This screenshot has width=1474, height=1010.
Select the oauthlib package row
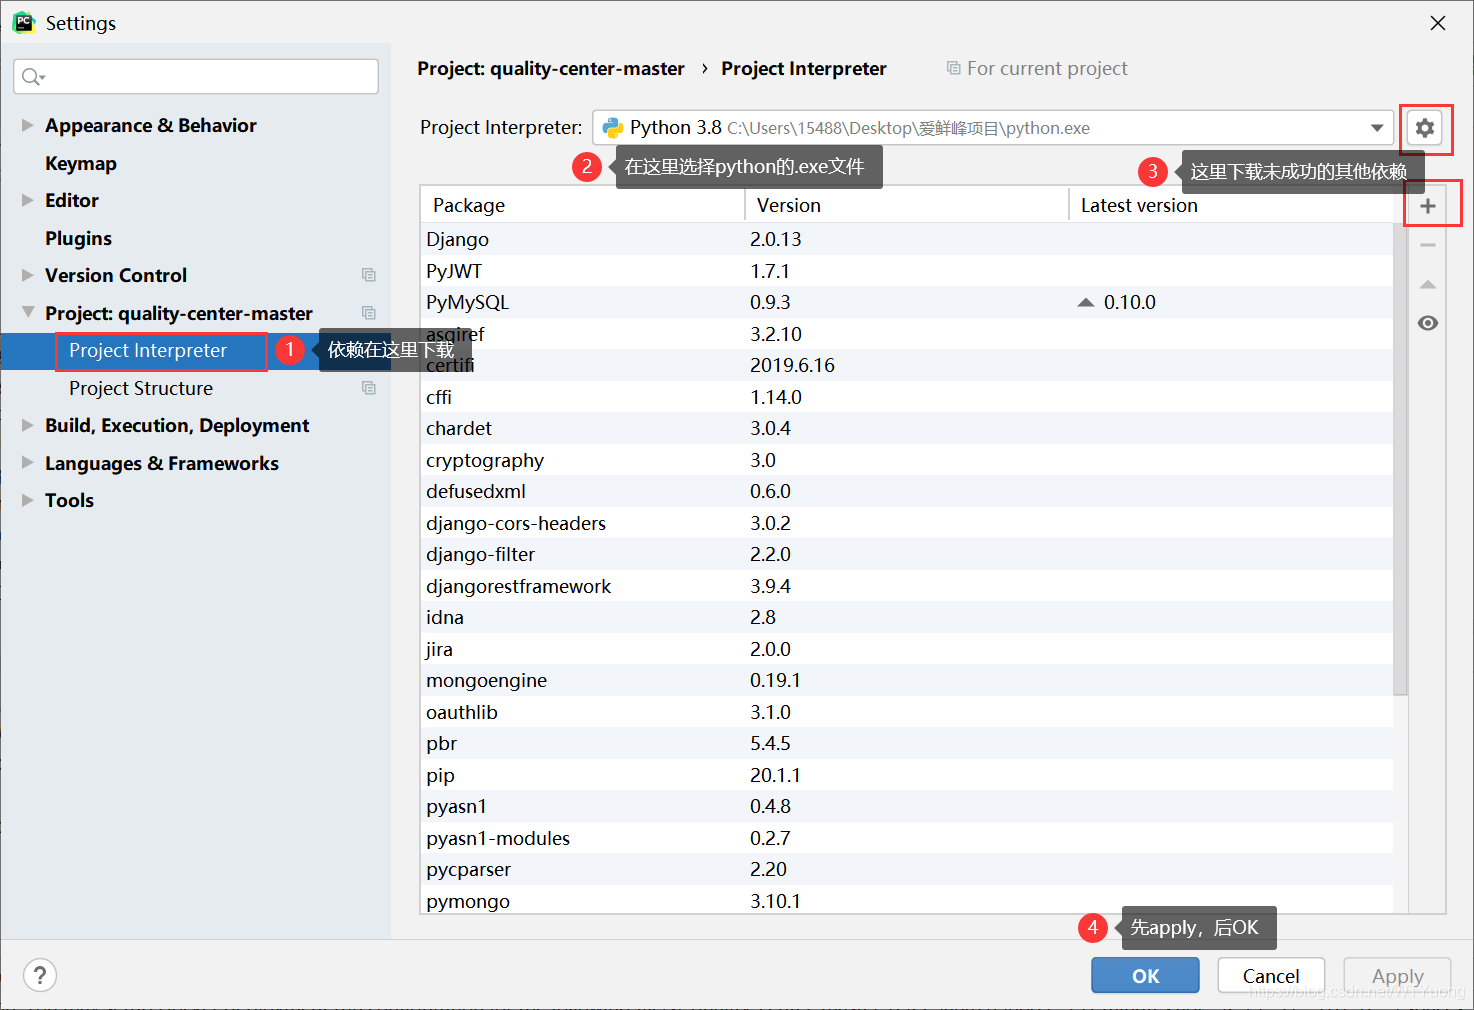point(907,712)
